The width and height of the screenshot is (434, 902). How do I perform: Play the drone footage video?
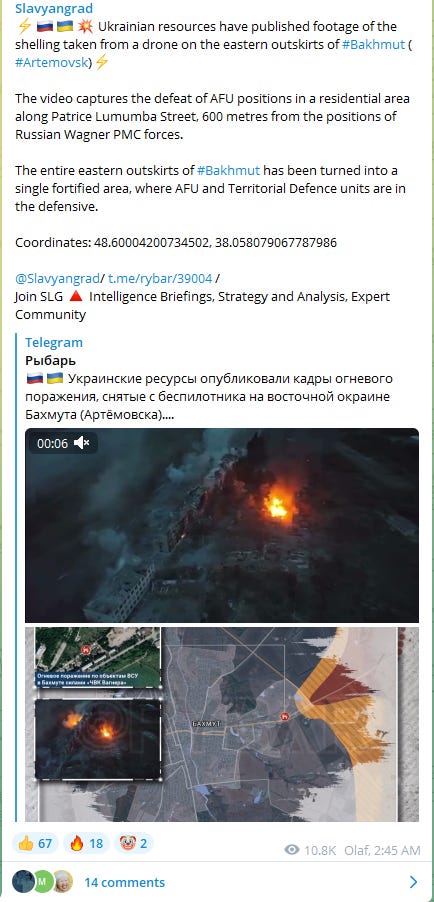point(222,525)
